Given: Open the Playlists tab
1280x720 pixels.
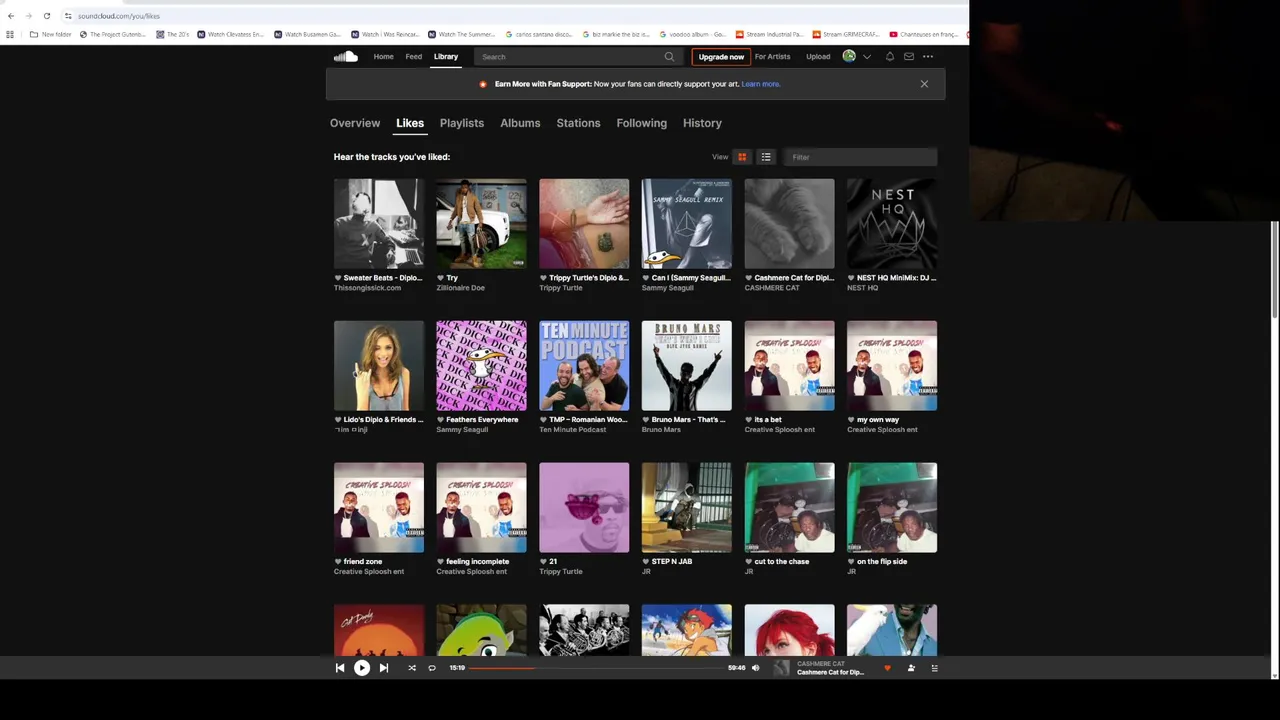Looking at the screenshot, I should tap(462, 123).
